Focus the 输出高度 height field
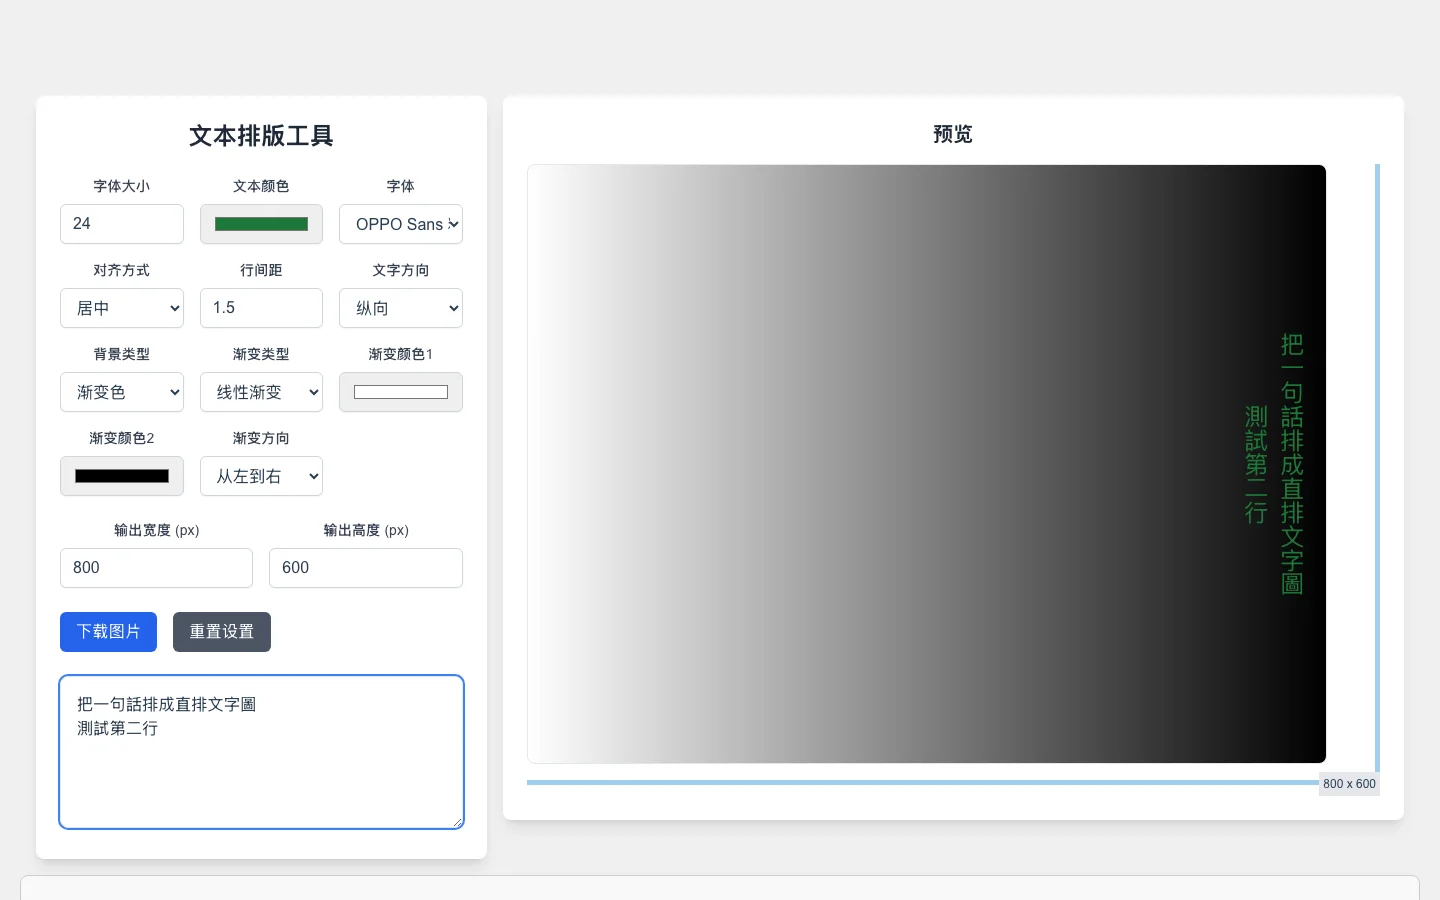This screenshot has height=900, width=1440. 366,568
